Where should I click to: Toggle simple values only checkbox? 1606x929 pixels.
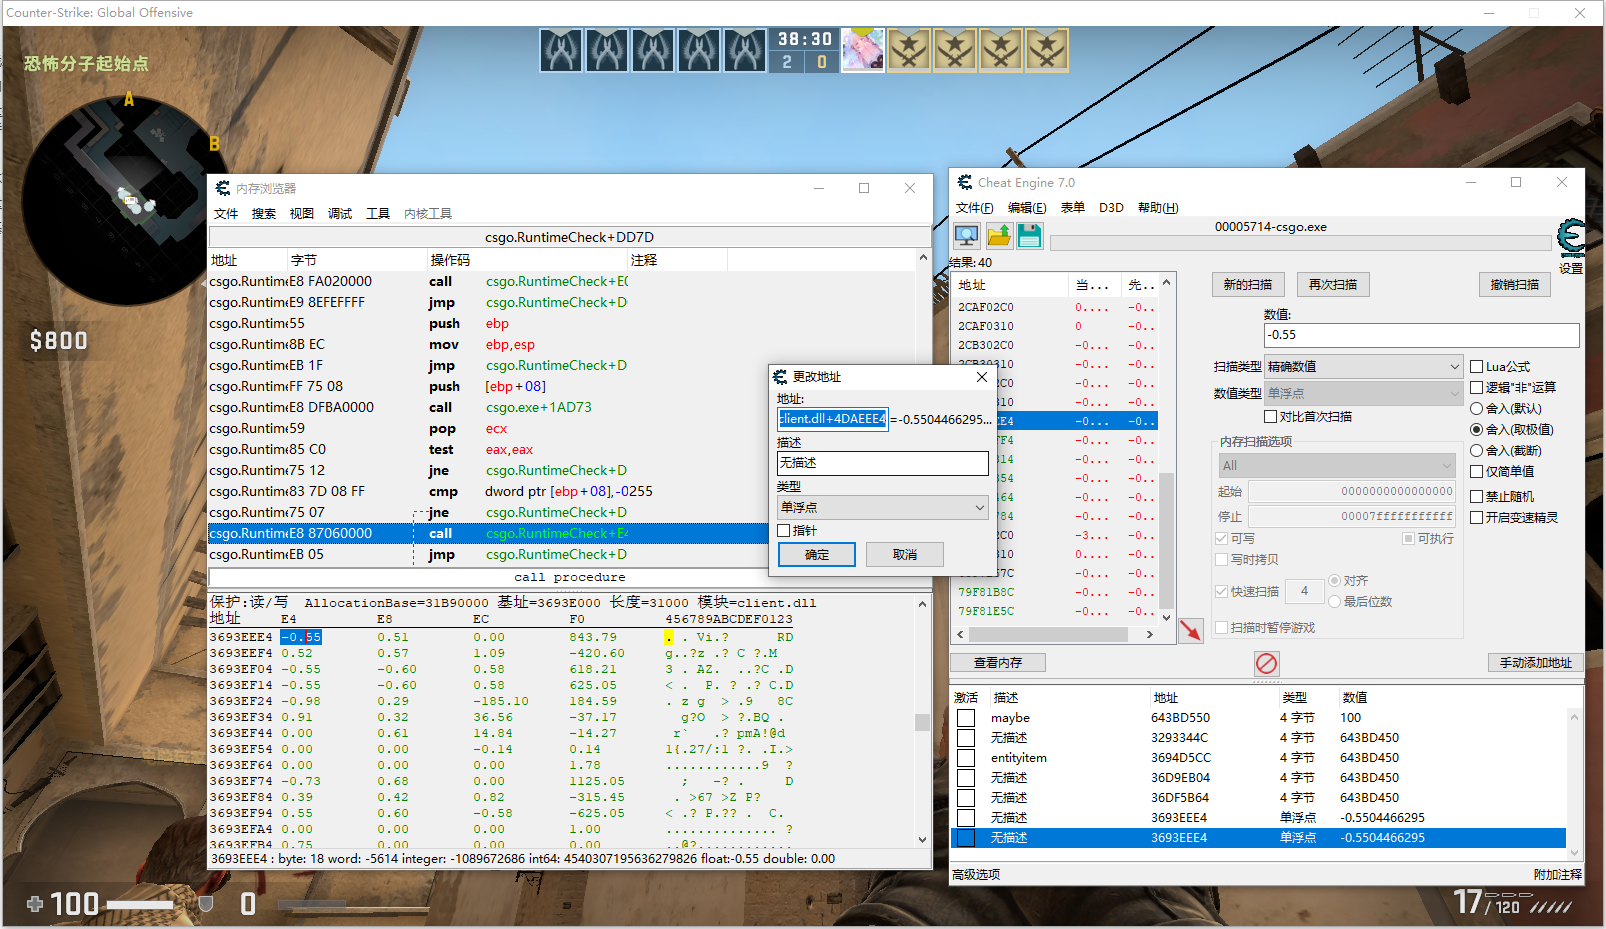[x=1476, y=472]
